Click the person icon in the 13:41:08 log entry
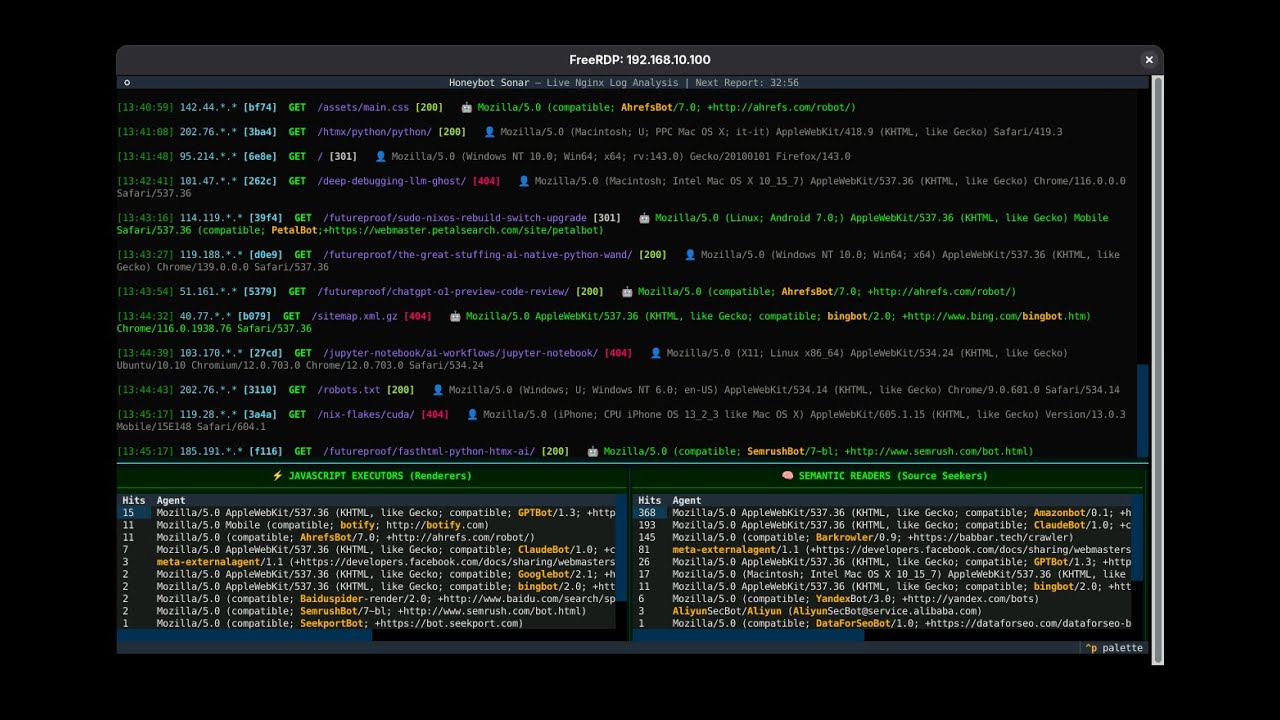The width and height of the screenshot is (1280, 720). tap(489, 132)
